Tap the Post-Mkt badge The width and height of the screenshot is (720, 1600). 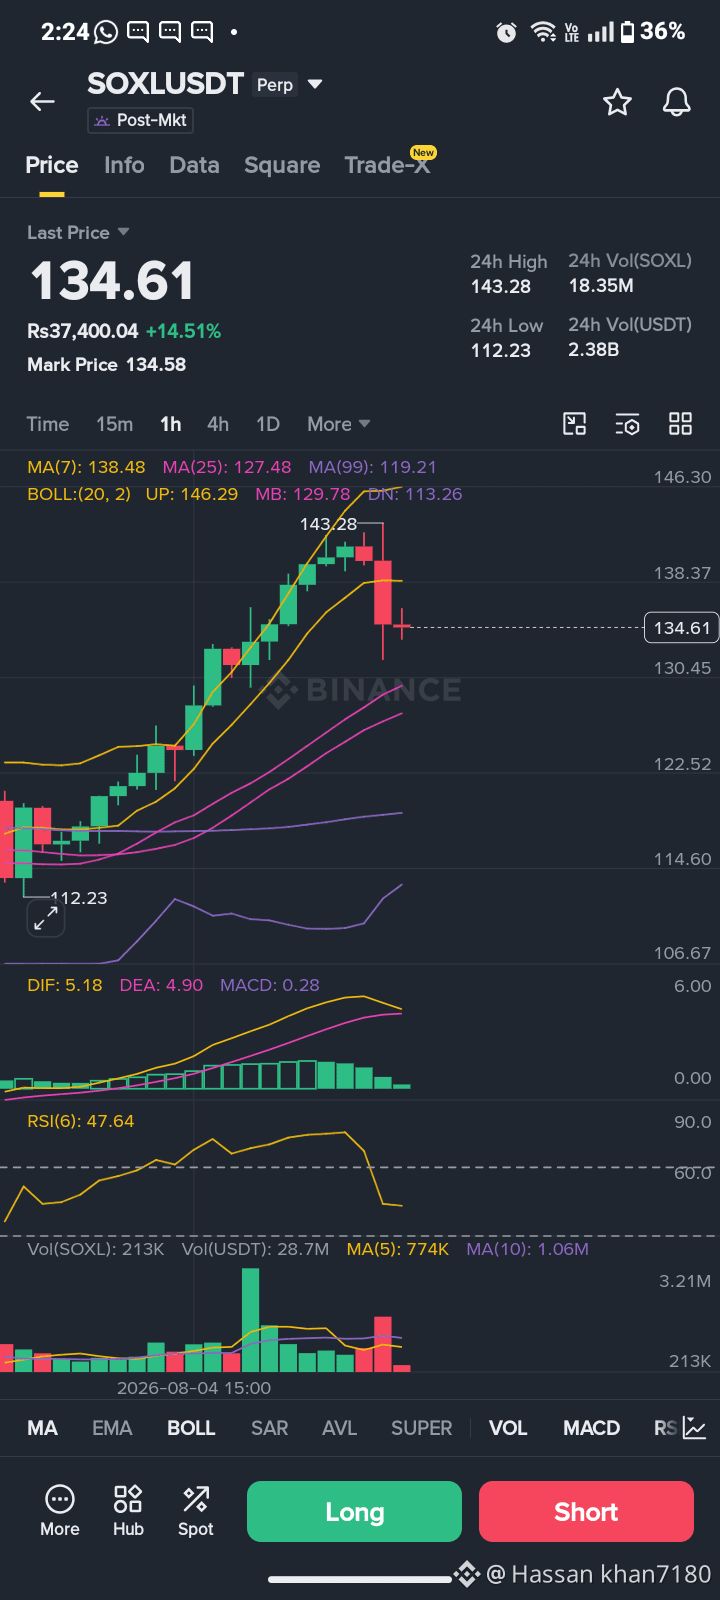[140, 120]
